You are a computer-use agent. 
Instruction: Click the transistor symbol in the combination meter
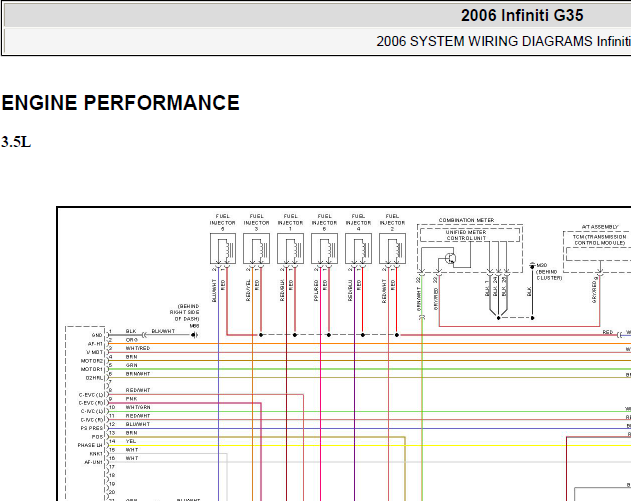451,258
